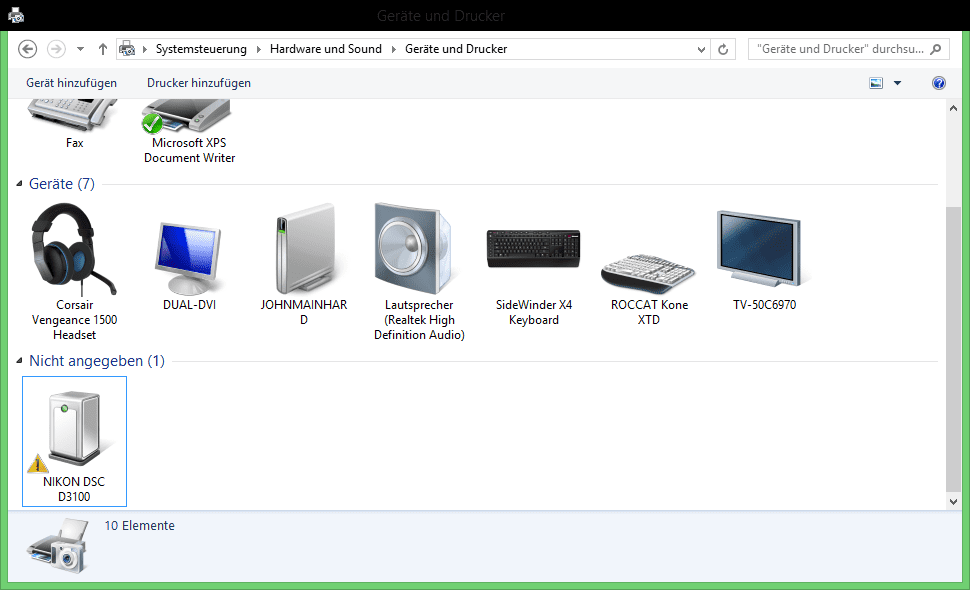Click the Back navigation arrow

click(27, 49)
